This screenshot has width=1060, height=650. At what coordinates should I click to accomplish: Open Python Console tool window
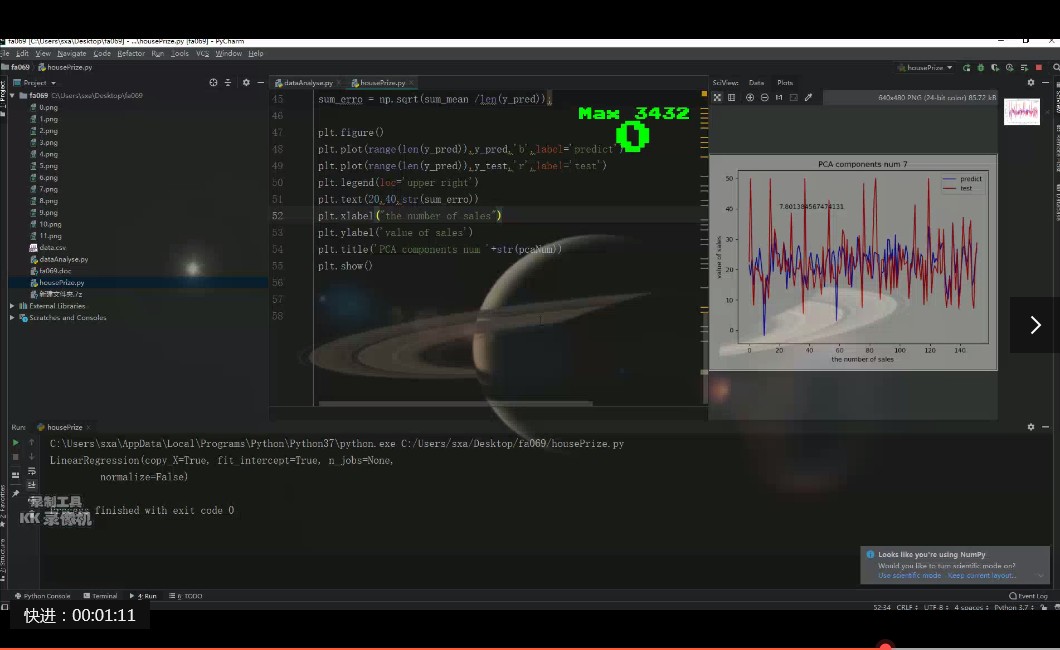tap(43, 596)
